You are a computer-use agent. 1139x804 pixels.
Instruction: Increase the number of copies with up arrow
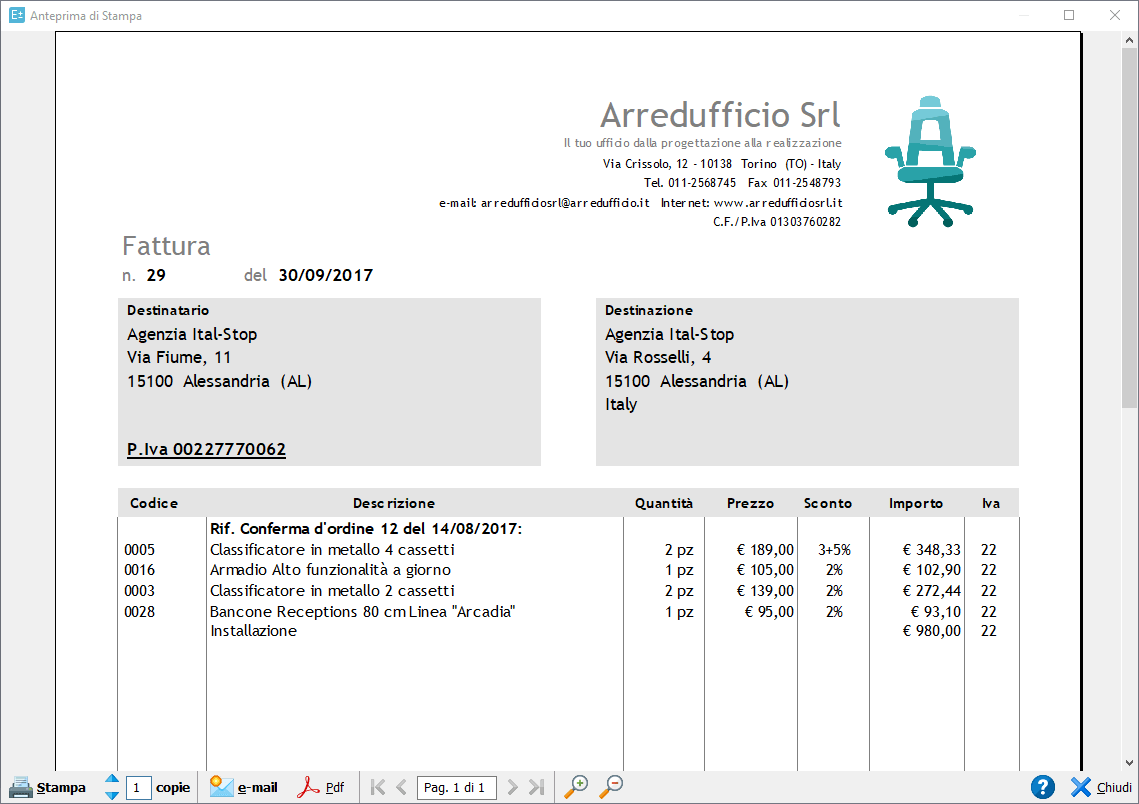point(112,779)
